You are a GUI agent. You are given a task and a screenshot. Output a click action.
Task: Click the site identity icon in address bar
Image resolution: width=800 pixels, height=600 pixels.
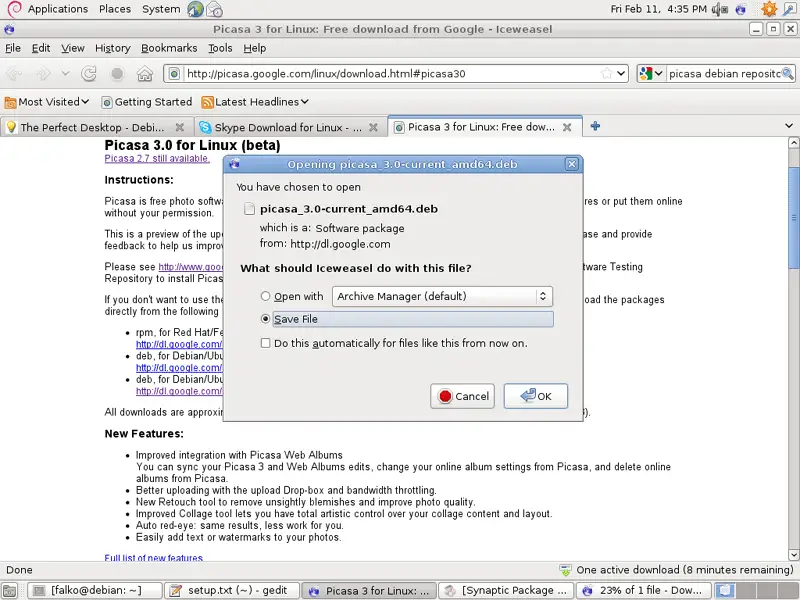pos(174,73)
